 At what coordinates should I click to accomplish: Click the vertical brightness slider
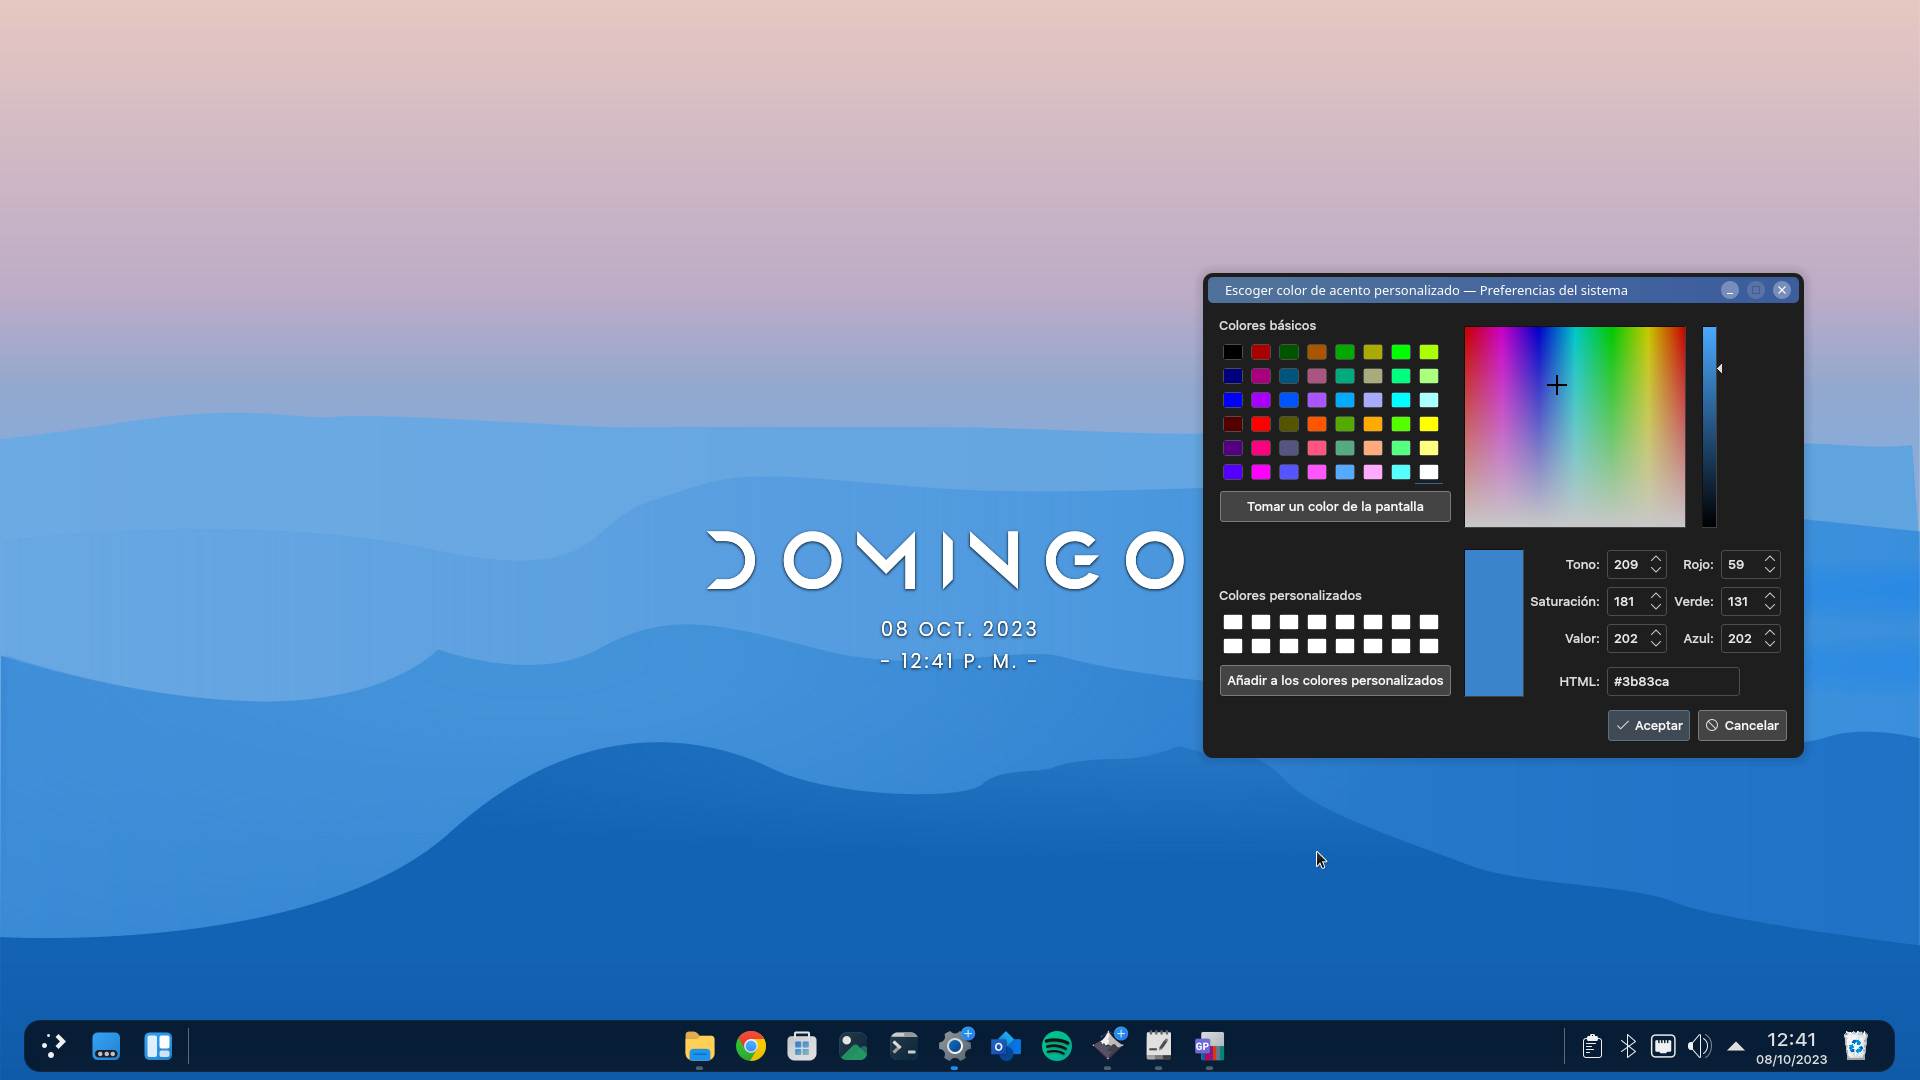[1708, 427]
